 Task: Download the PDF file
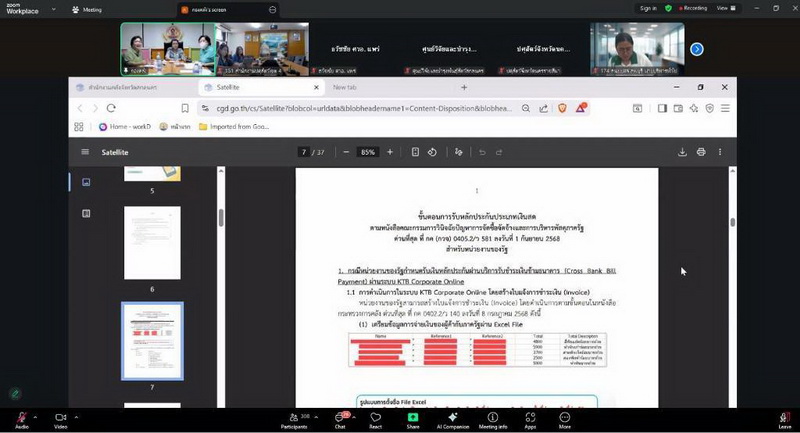coord(683,152)
